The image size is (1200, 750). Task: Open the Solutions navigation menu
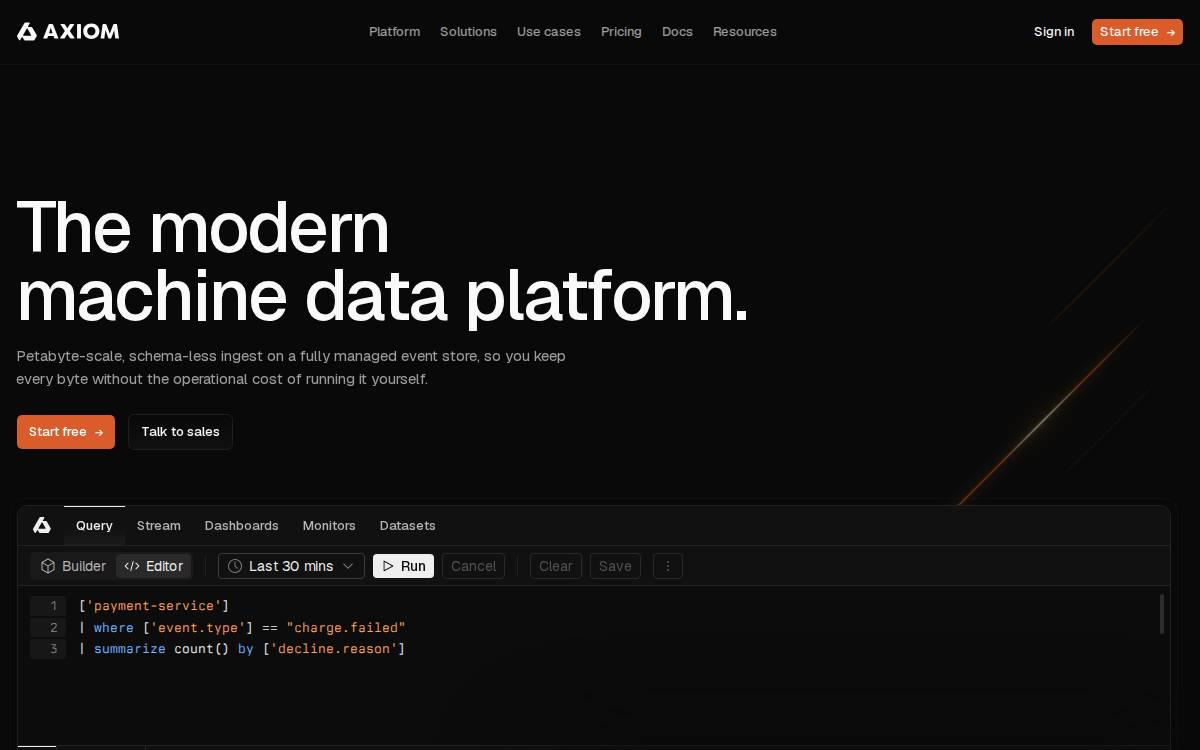[468, 32]
